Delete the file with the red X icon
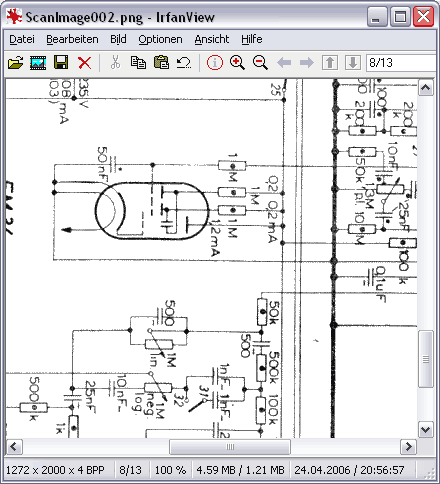Image resolution: width=440 pixels, height=484 pixels. [84, 63]
